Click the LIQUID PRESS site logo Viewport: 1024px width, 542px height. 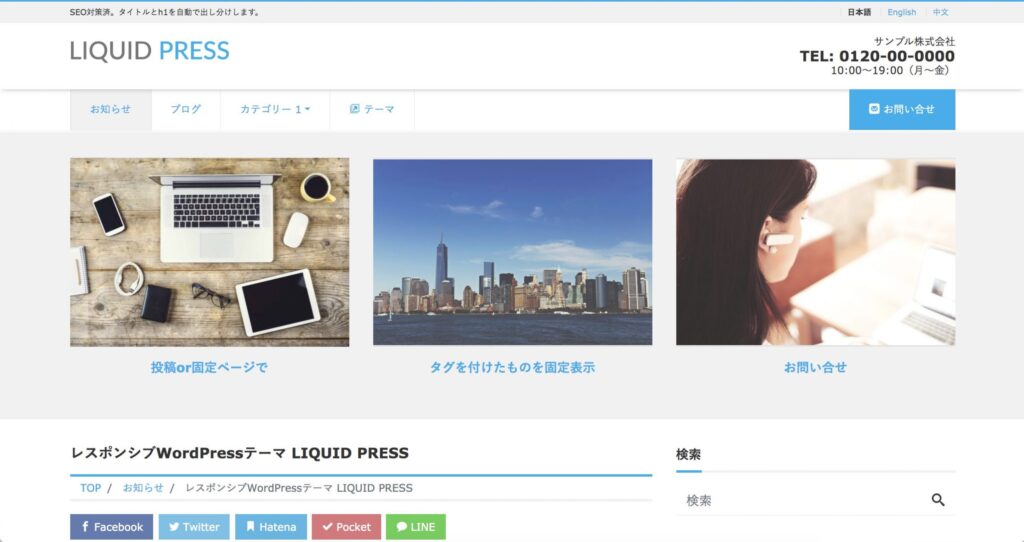150,51
